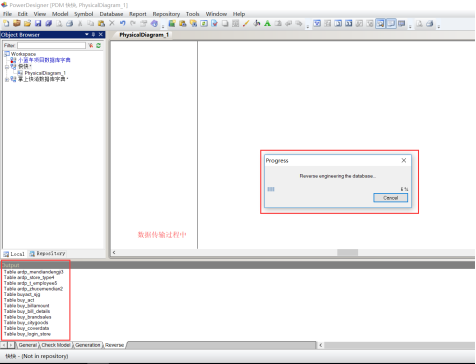The width and height of the screenshot is (476, 364).
Task: Open the Symbol menu
Action: coord(84,14)
